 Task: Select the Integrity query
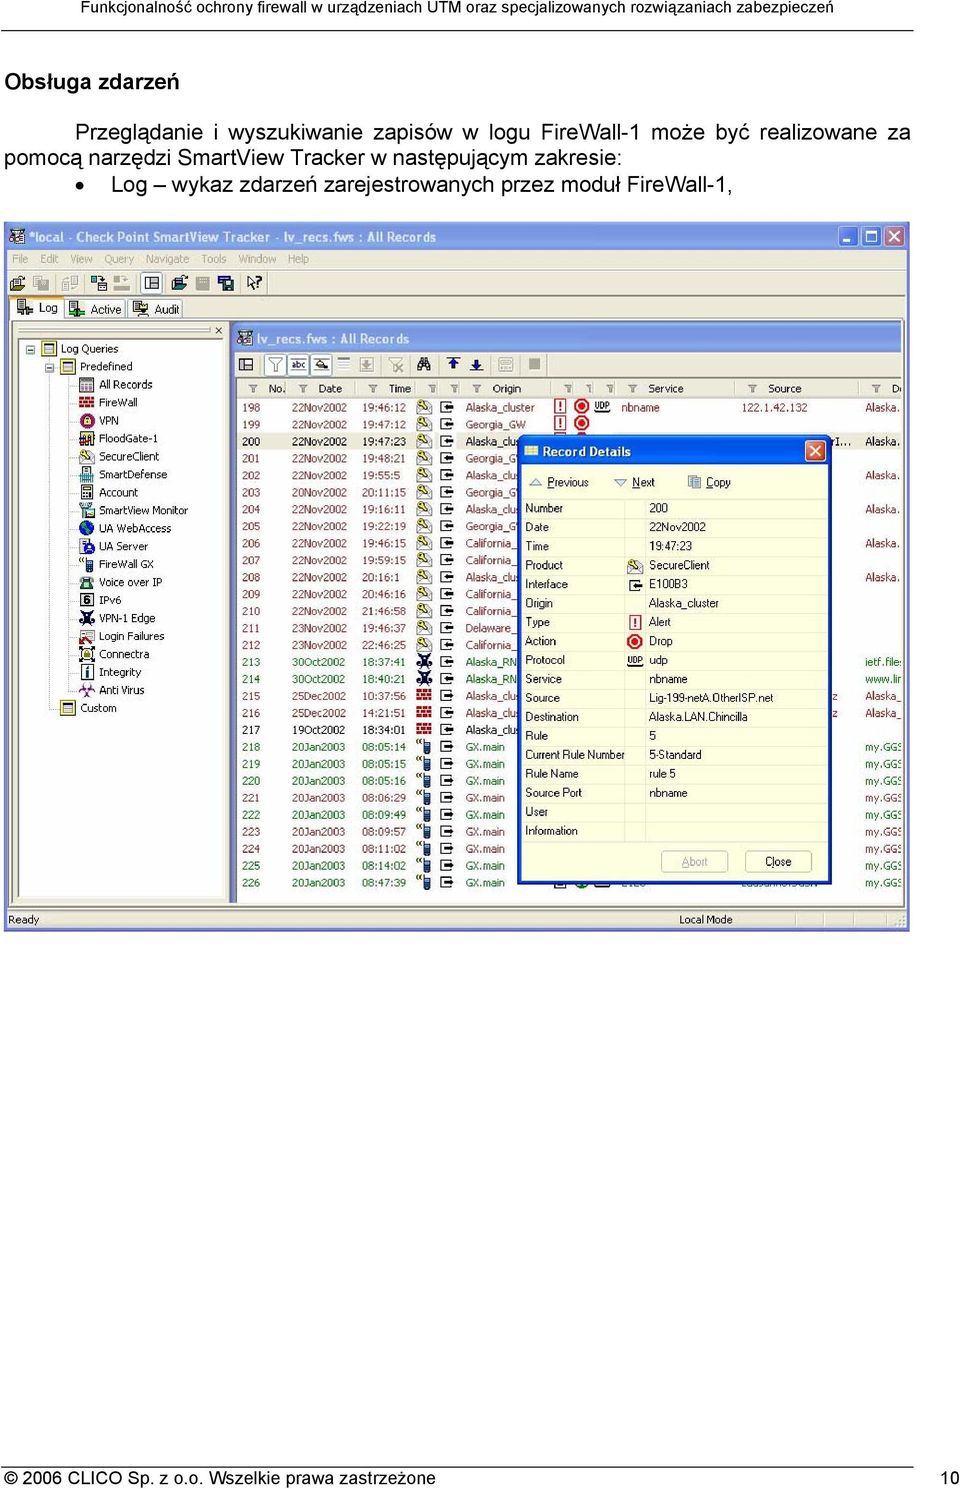(120, 673)
